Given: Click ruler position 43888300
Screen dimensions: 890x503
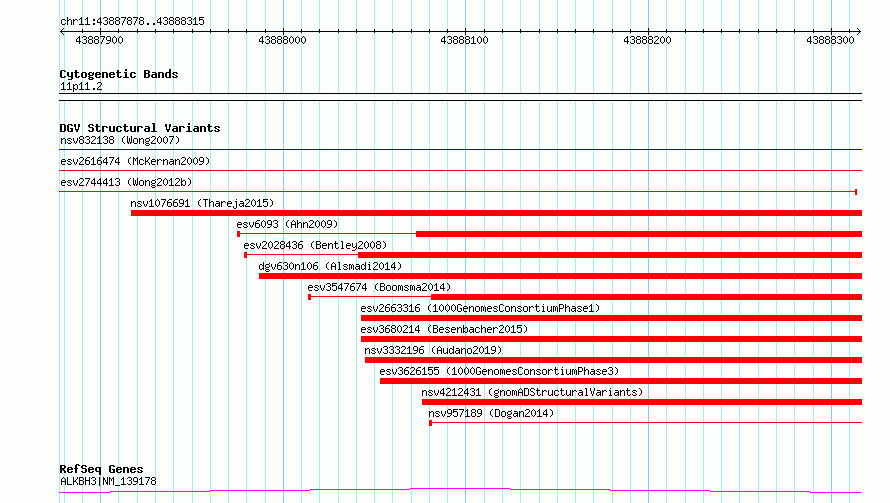Looking at the screenshot, I should tap(830, 40).
